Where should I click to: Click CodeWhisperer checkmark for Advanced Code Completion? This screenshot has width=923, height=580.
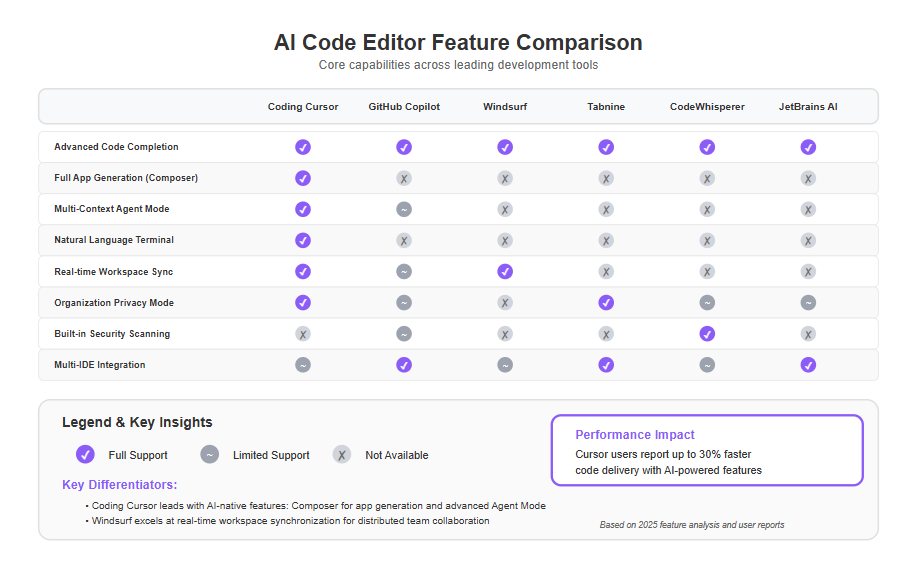707,147
